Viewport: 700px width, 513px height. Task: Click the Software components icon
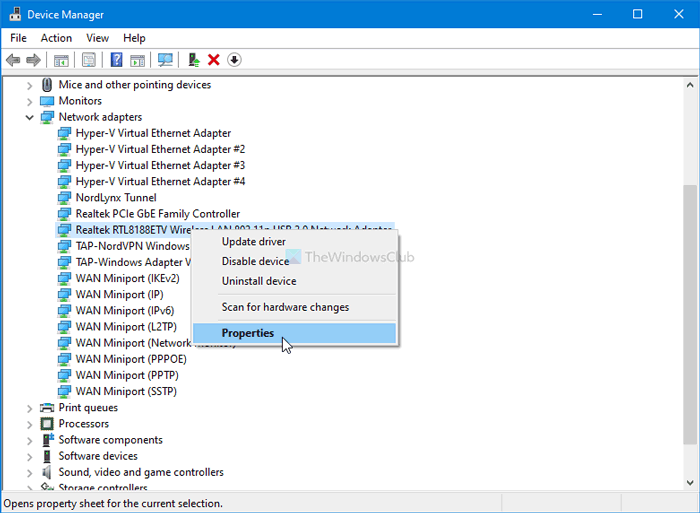pyautogui.click(x=47, y=440)
